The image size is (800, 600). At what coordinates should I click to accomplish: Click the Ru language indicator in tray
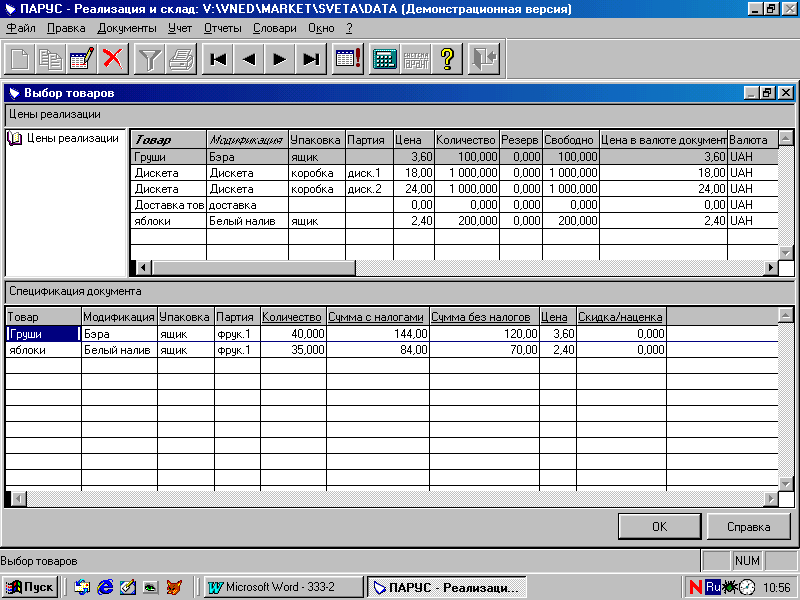(x=713, y=587)
